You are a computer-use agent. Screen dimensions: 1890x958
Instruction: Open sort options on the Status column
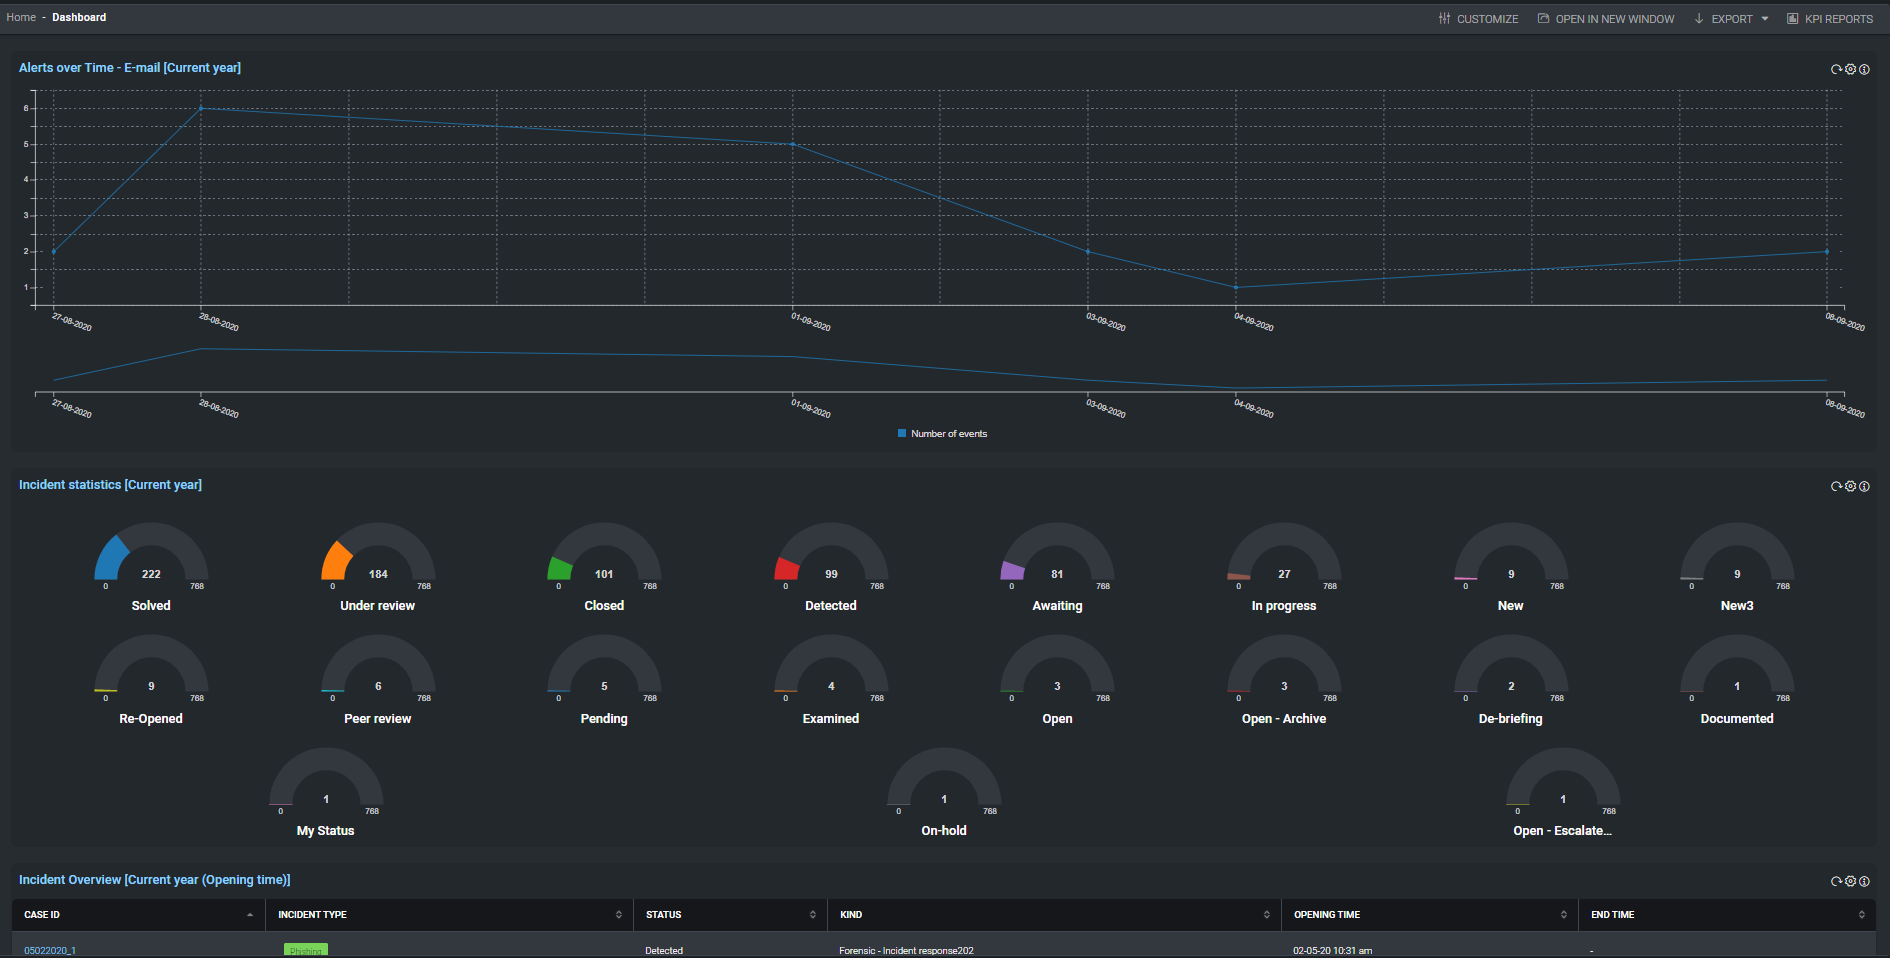[812, 914]
